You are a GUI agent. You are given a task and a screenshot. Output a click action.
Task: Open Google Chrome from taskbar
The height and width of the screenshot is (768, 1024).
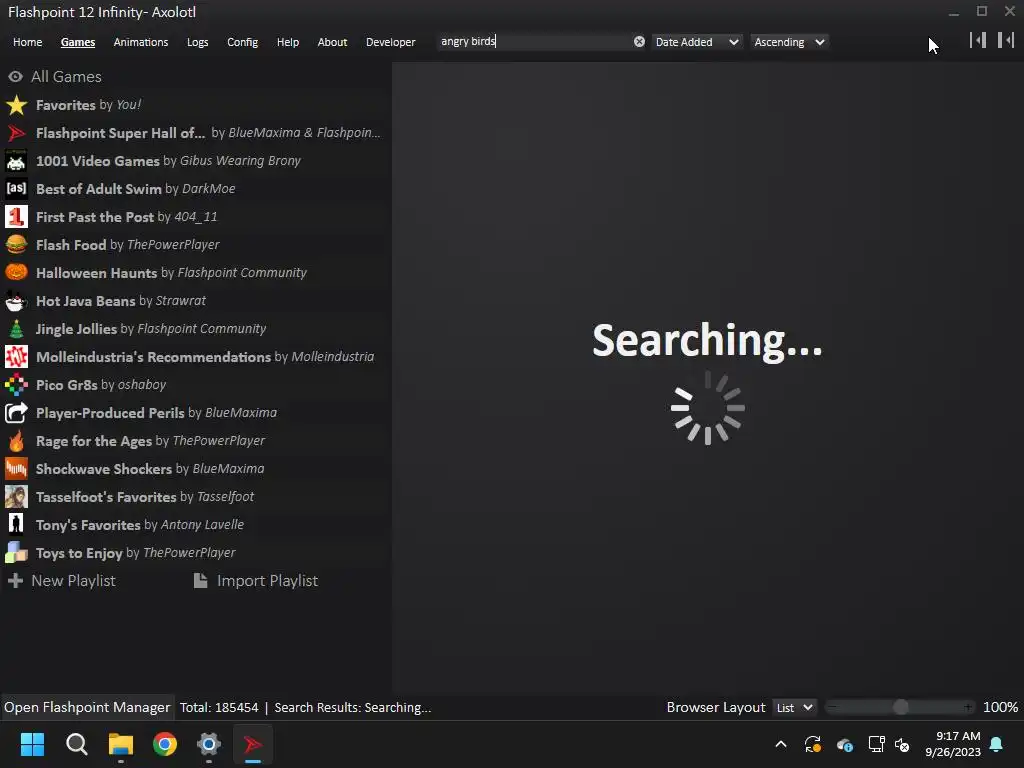tap(165, 744)
